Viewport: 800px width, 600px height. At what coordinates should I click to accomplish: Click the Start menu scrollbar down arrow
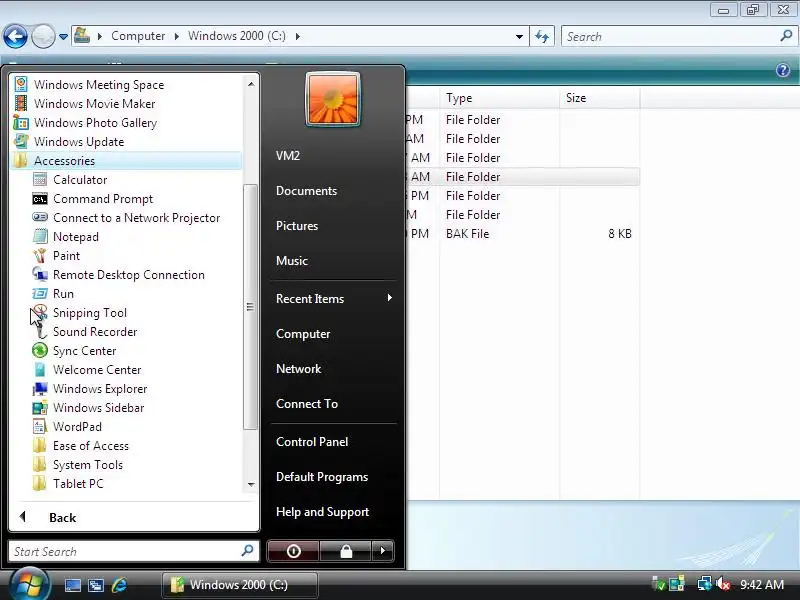(x=251, y=484)
